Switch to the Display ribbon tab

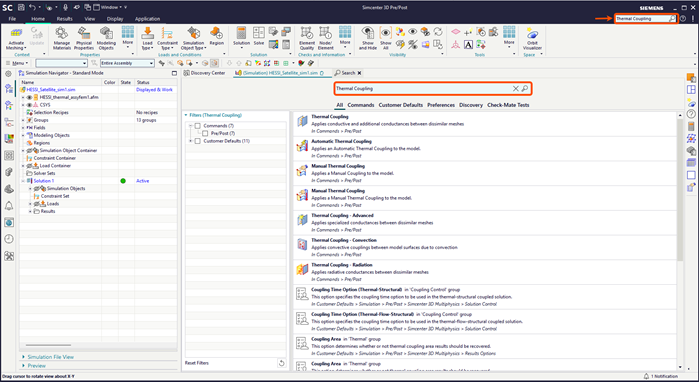(x=115, y=19)
